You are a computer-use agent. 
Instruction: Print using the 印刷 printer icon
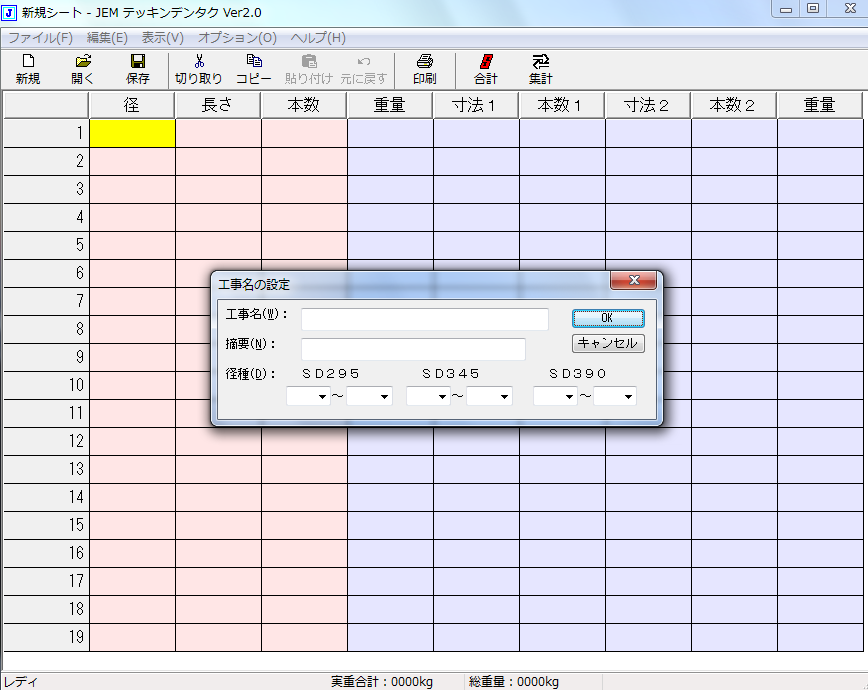tap(425, 70)
